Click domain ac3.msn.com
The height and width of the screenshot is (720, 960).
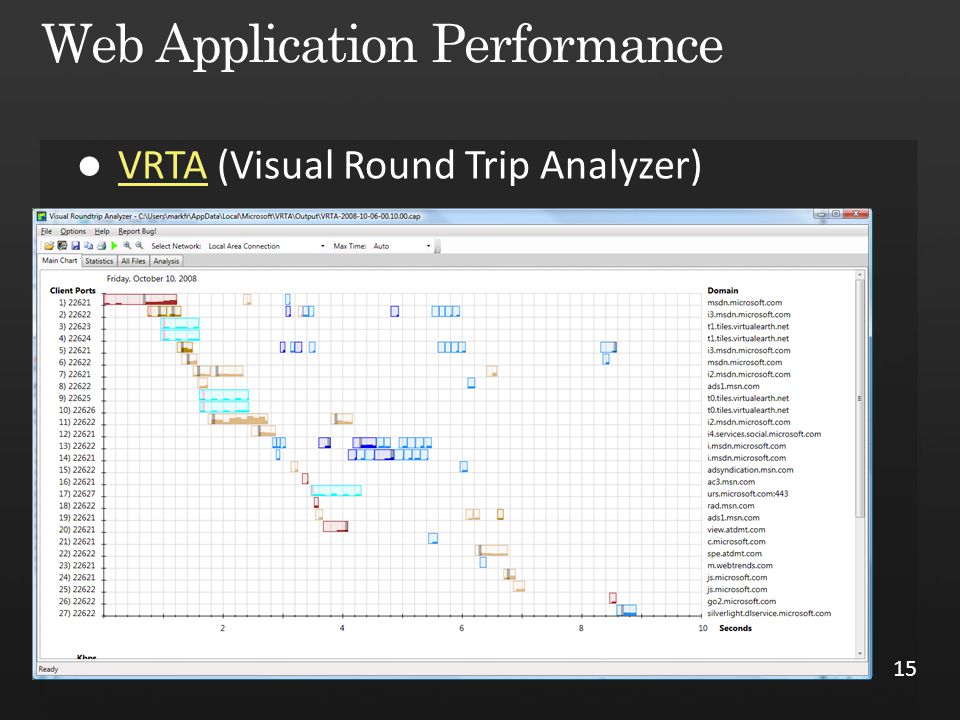click(731, 482)
